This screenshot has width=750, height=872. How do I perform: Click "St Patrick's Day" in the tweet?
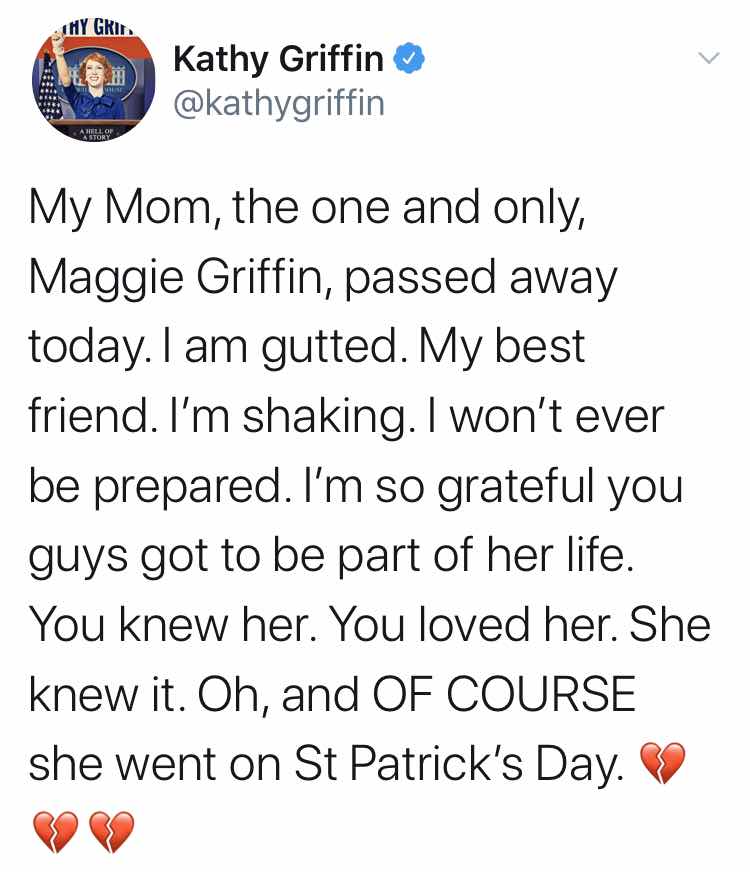[459, 764]
